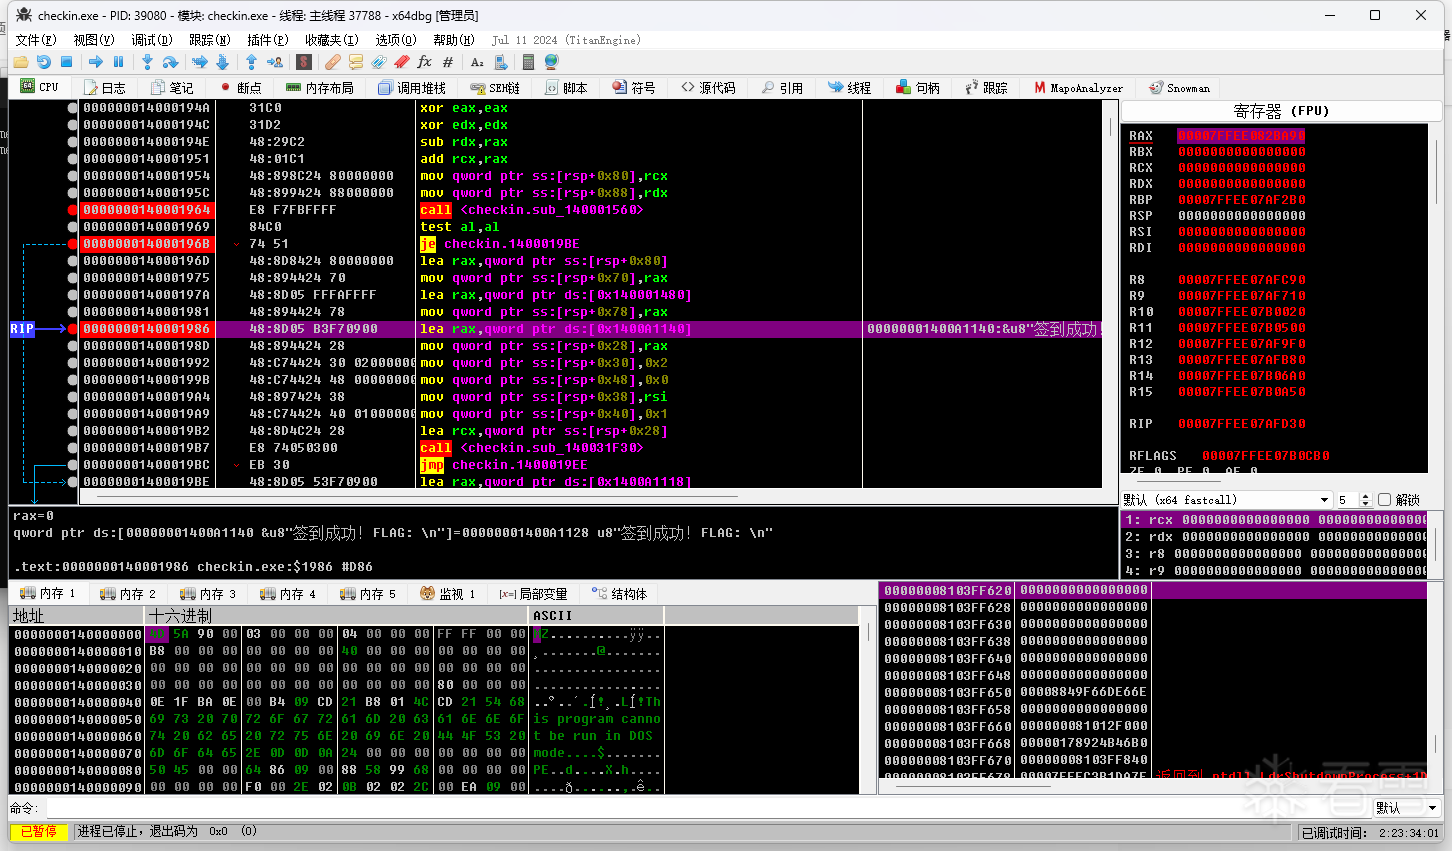Open the MapoAnalyzer tab

coord(1079,88)
